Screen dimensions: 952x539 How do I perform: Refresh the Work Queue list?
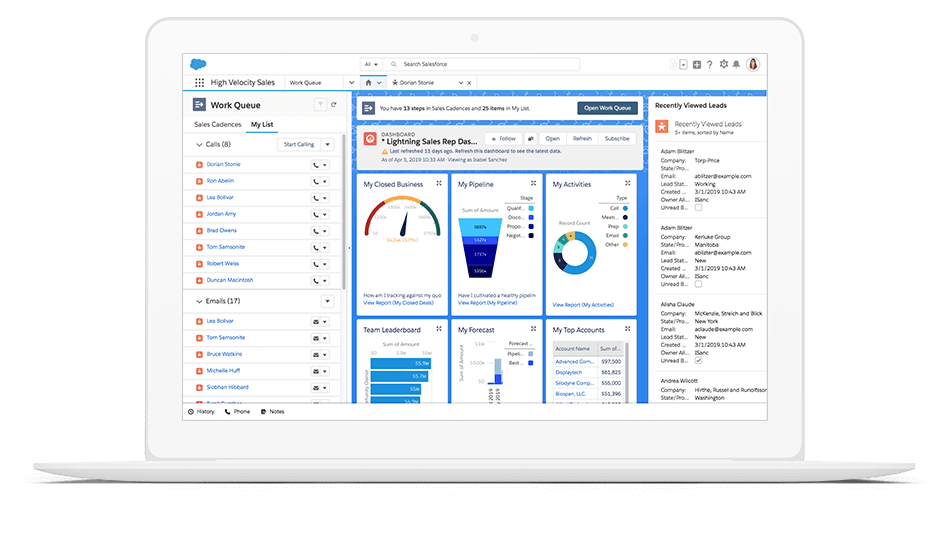tap(334, 104)
